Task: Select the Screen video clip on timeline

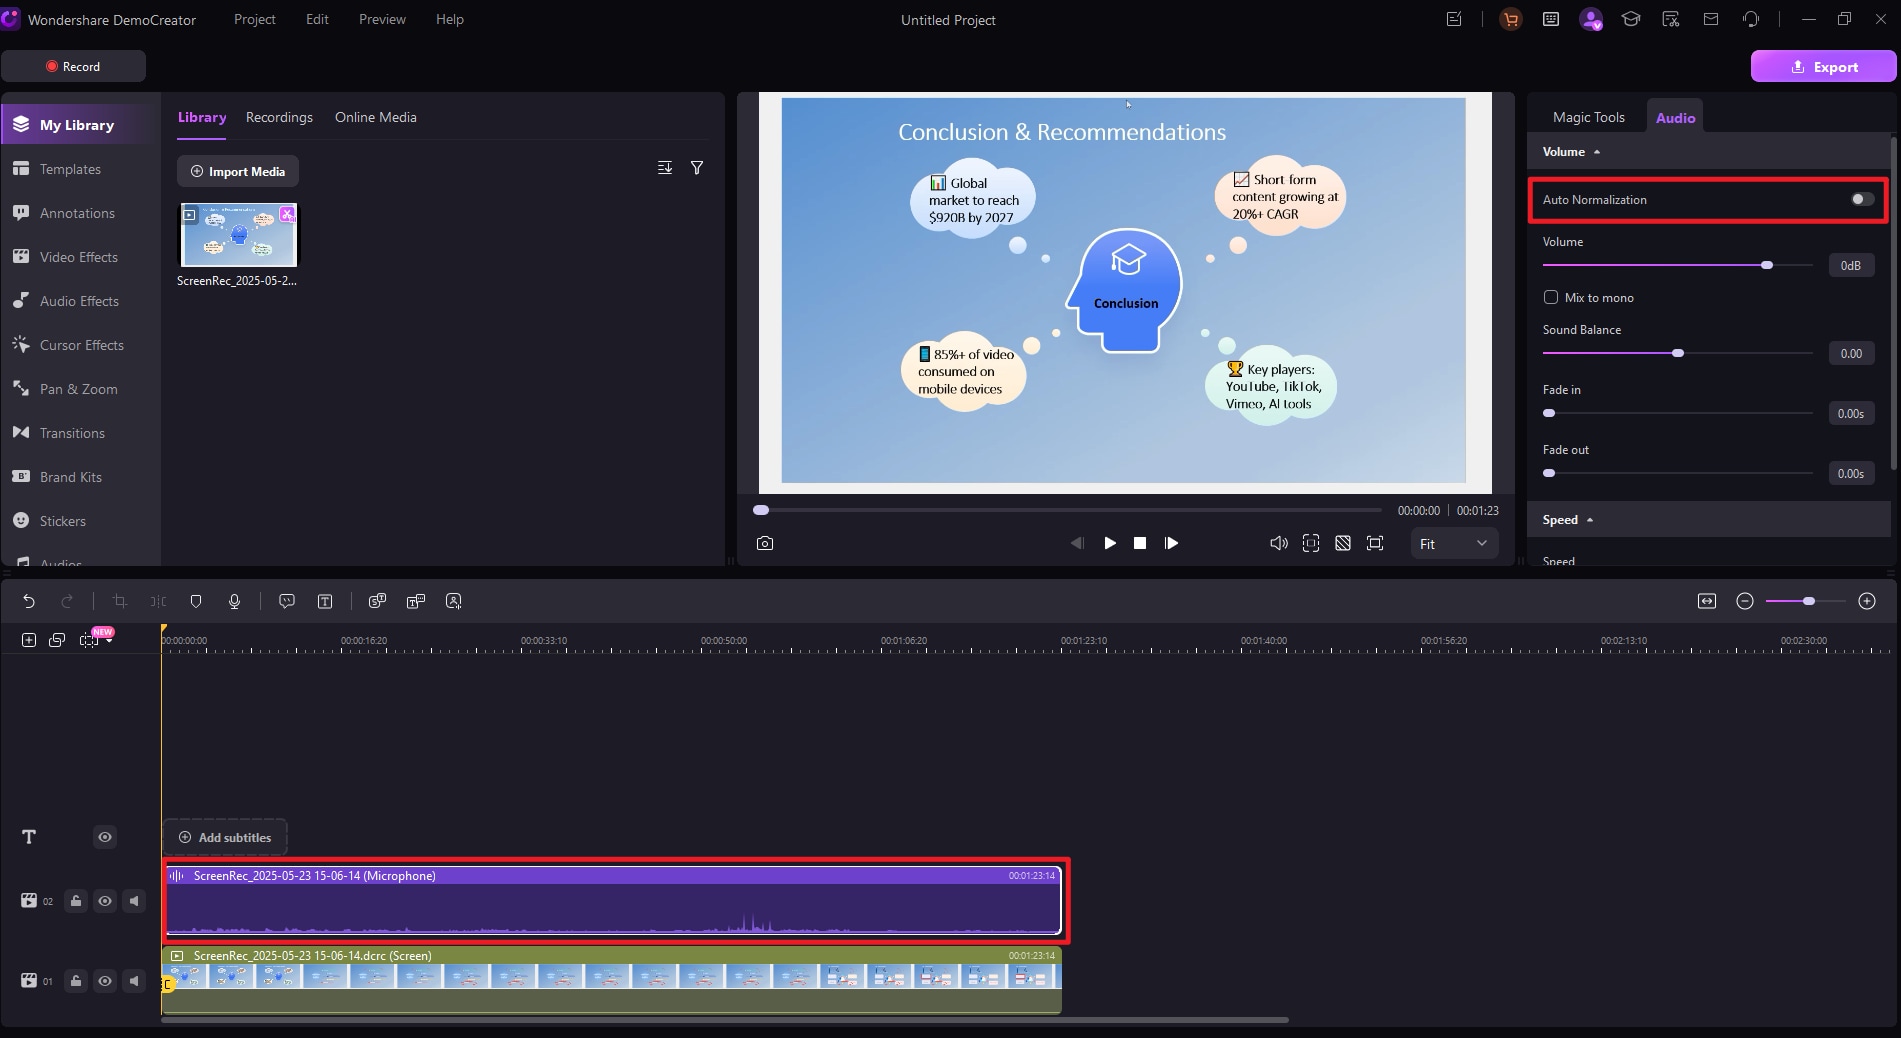Action: [612, 980]
